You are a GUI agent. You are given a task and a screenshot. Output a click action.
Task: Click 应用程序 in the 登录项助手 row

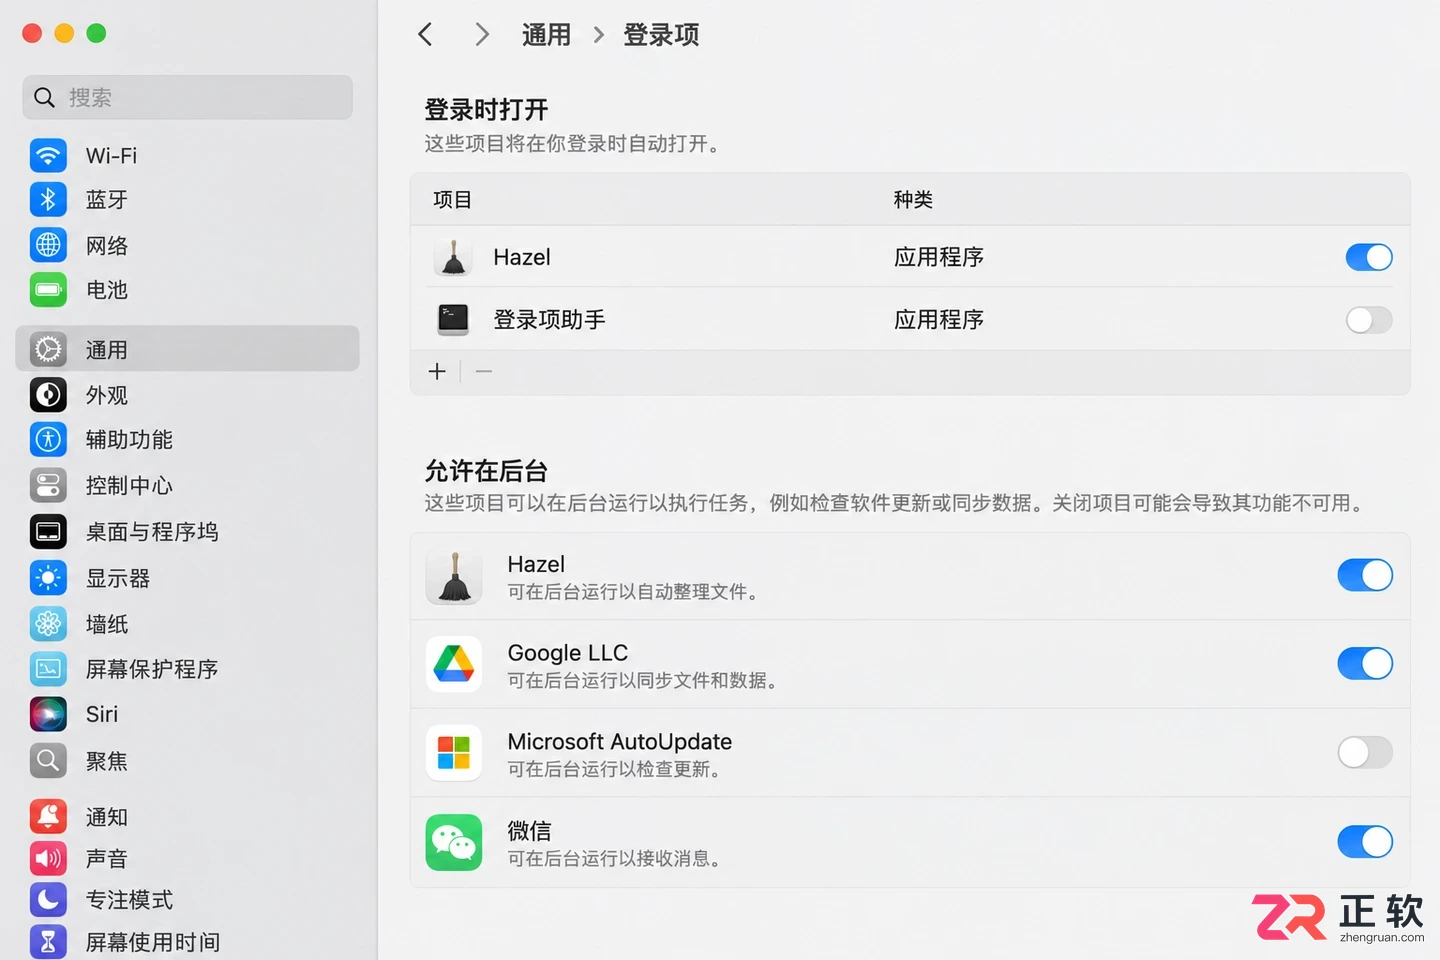pos(939,320)
